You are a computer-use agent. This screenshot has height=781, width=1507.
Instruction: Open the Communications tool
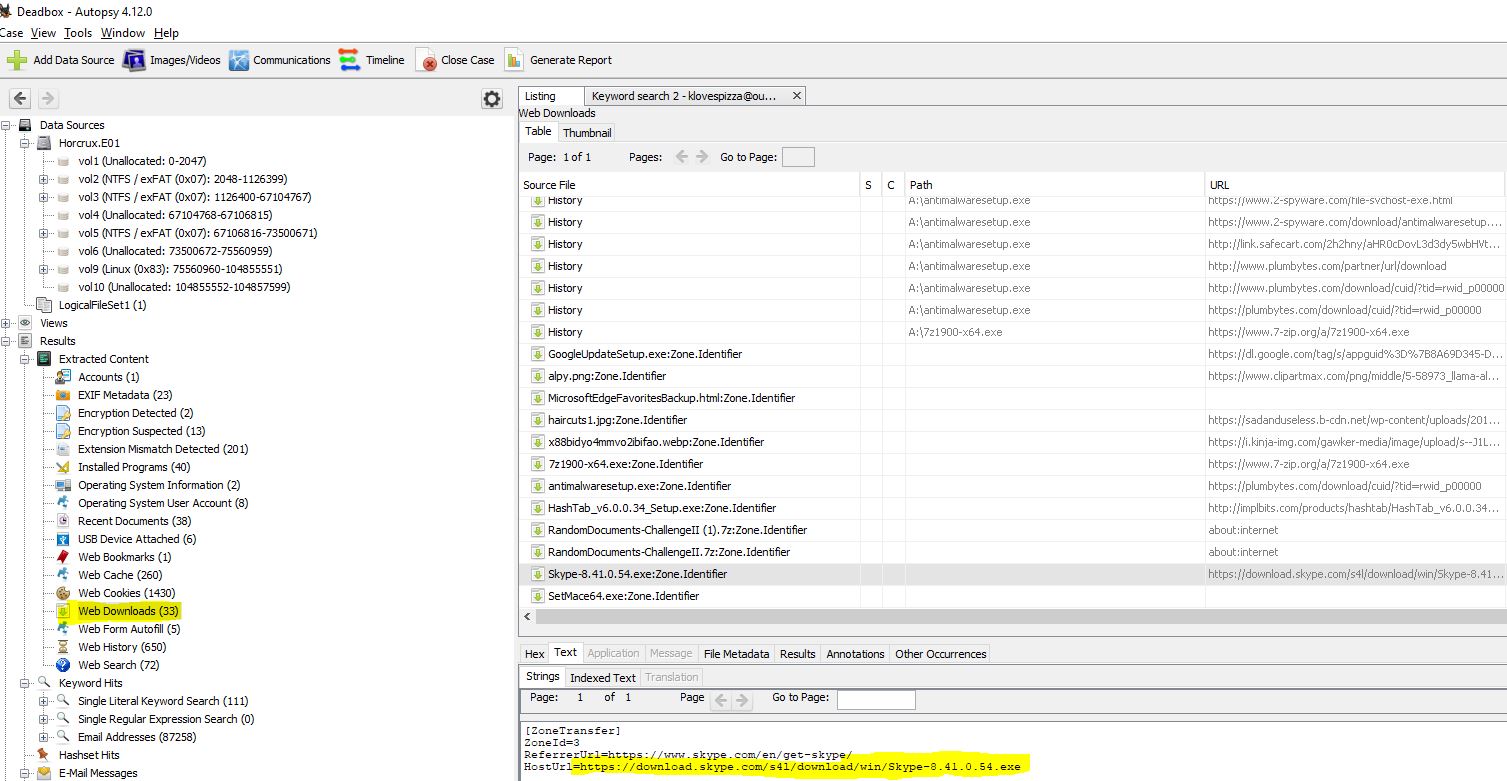[280, 60]
